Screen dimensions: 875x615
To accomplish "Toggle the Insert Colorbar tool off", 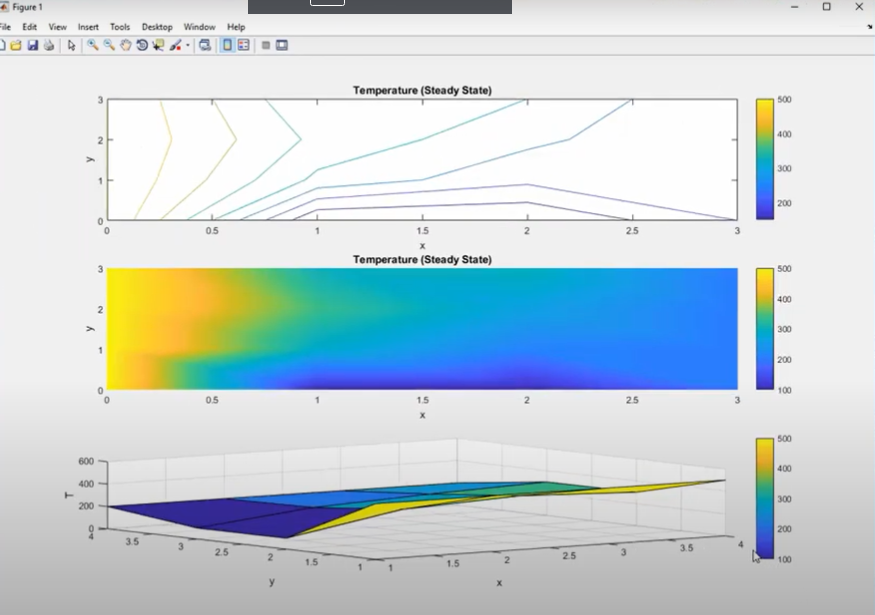I will click(228, 44).
